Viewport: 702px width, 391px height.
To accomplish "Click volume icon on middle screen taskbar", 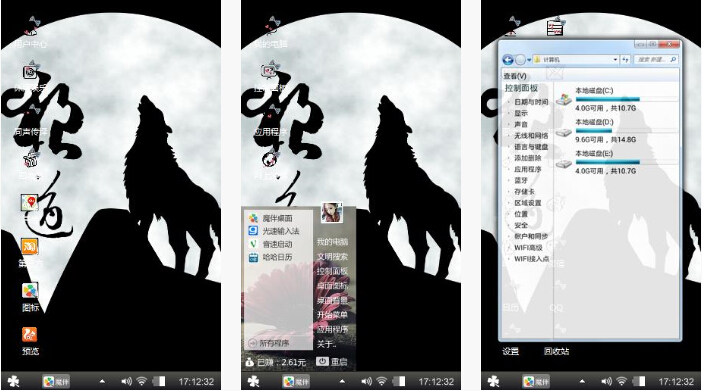I will click(366, 382).
